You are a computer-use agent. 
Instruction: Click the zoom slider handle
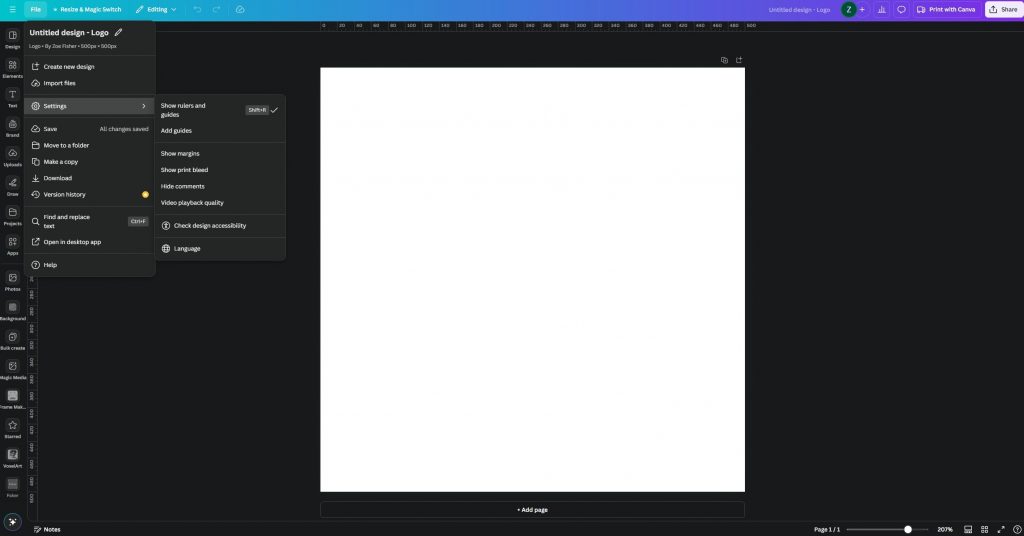click(x=908, y=529)
